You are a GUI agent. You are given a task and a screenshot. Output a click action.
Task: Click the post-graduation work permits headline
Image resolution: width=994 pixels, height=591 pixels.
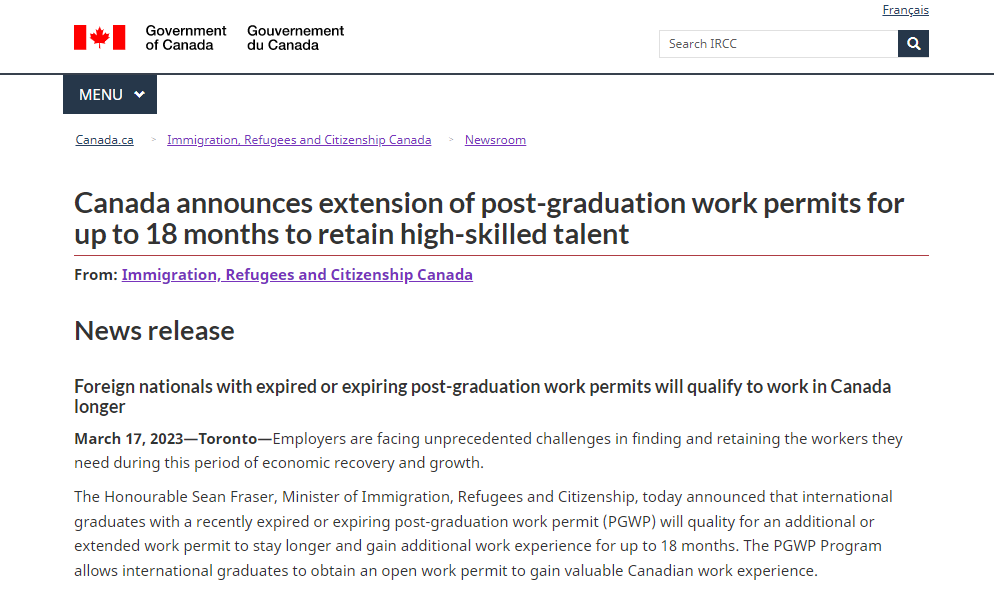point(489,218)
